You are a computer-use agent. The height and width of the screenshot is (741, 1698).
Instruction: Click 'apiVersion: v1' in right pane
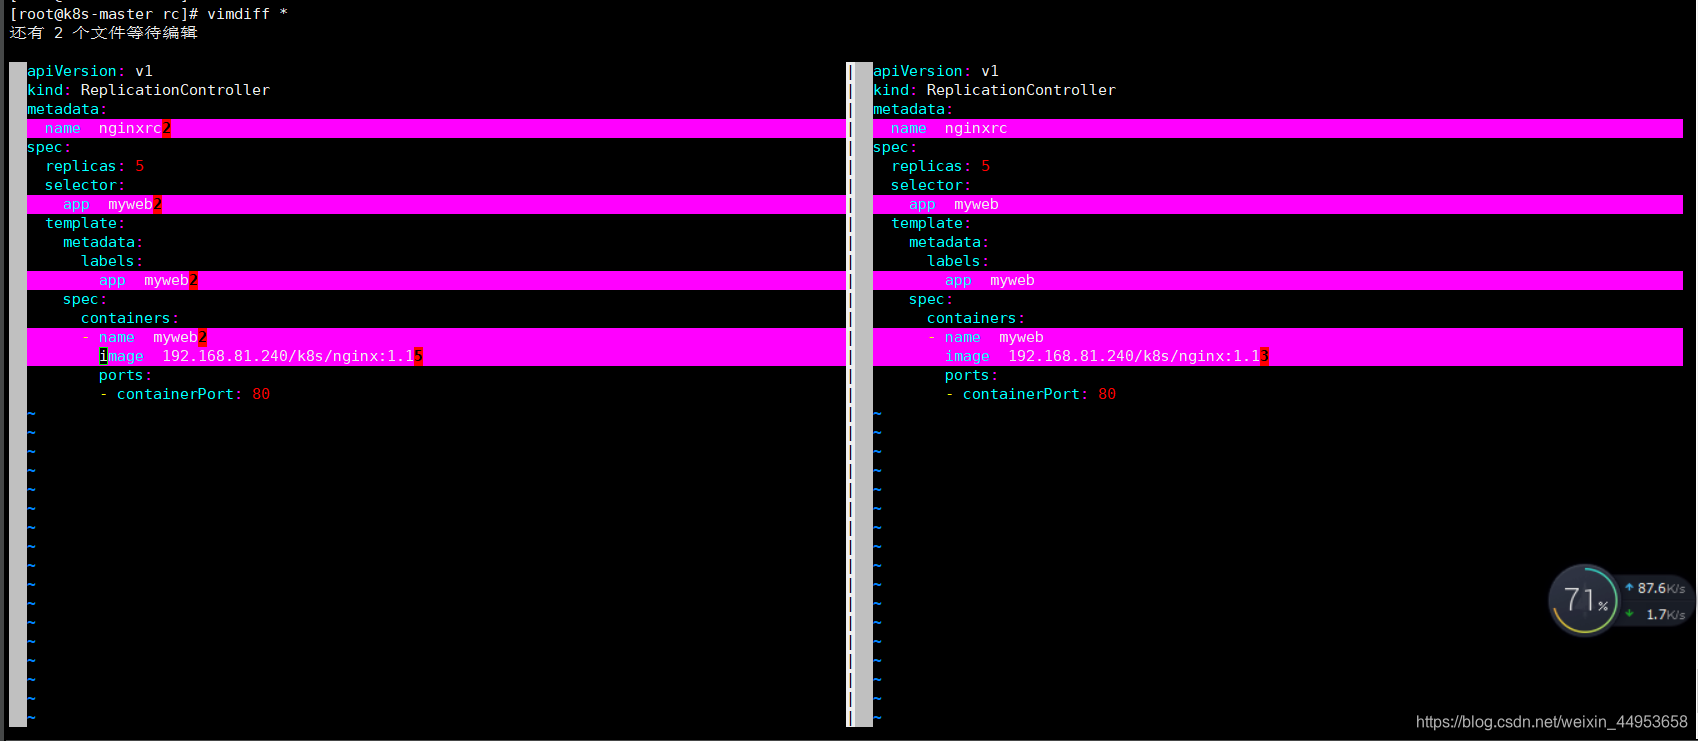click(x=936, y=71)
